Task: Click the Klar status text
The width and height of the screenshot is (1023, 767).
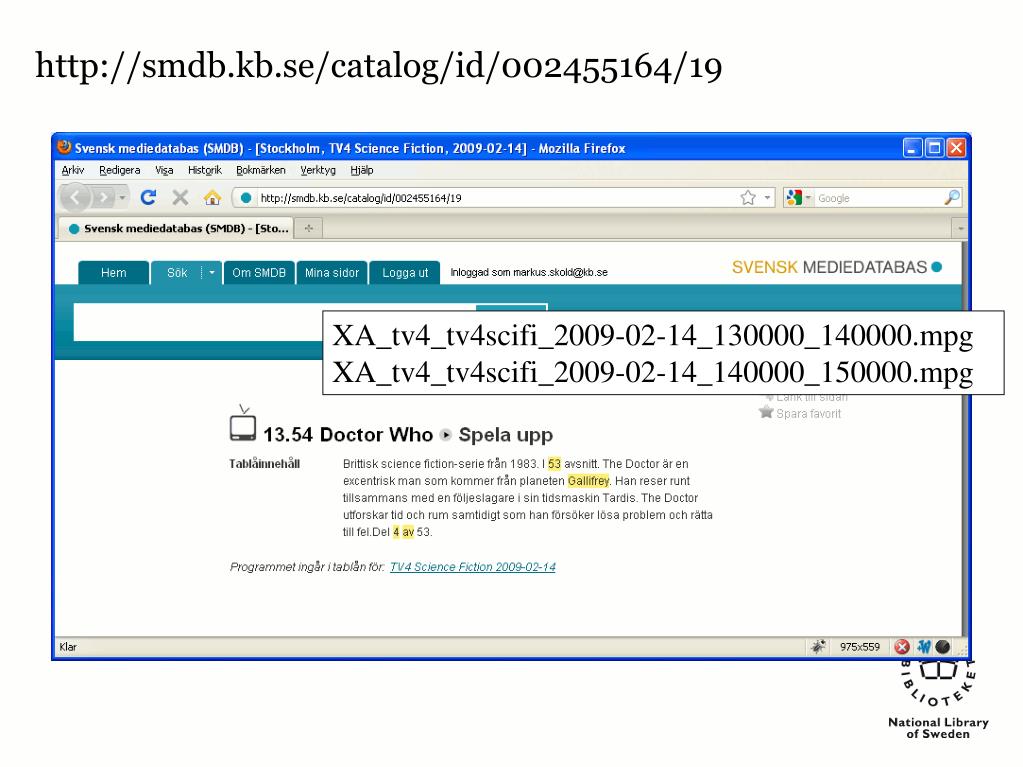Action: click(68, 647)
